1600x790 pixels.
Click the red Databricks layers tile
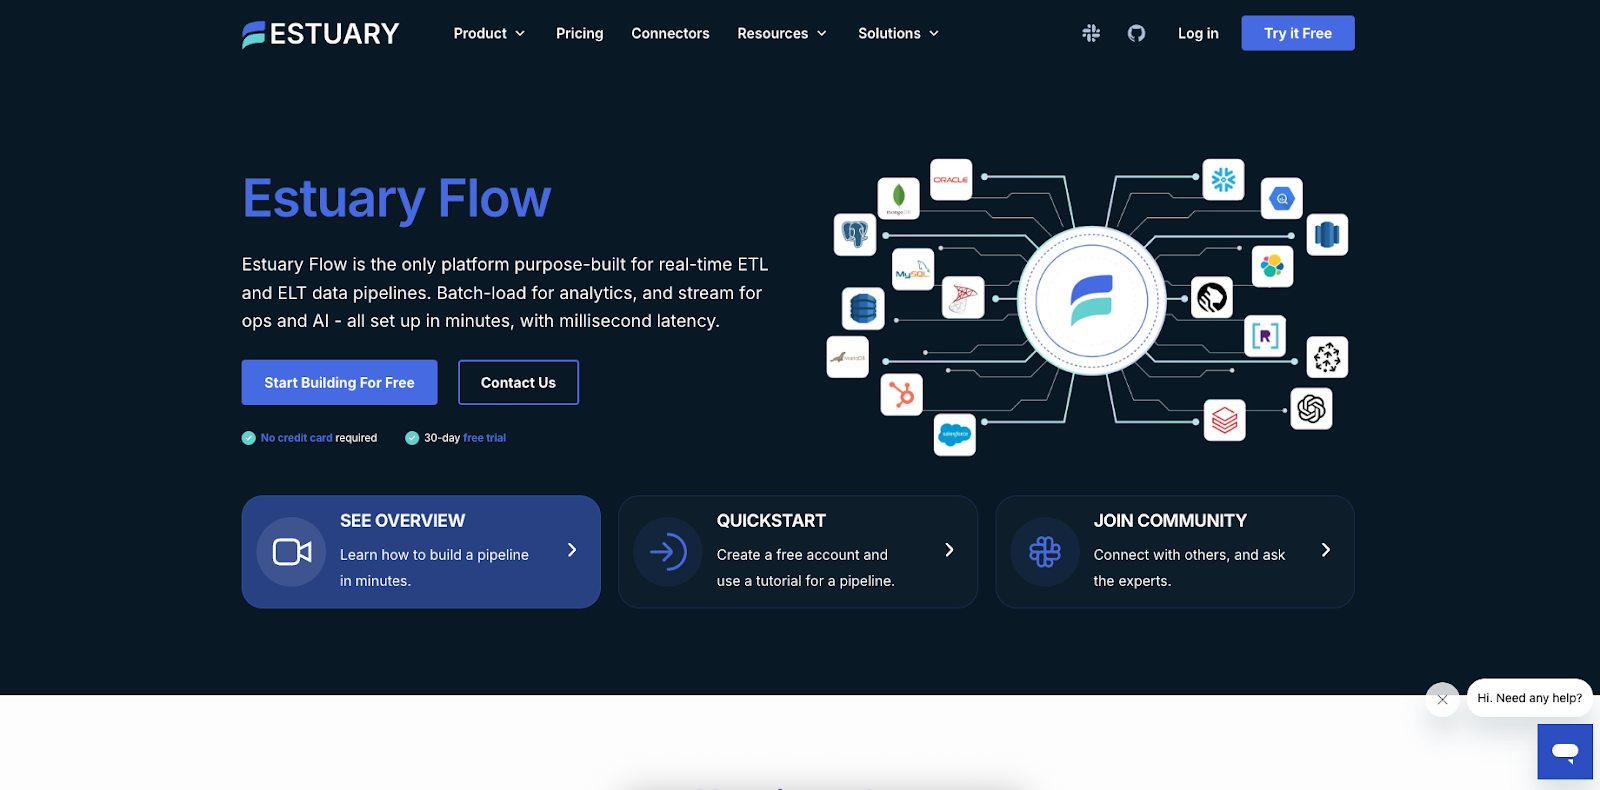pos(1225,420)
